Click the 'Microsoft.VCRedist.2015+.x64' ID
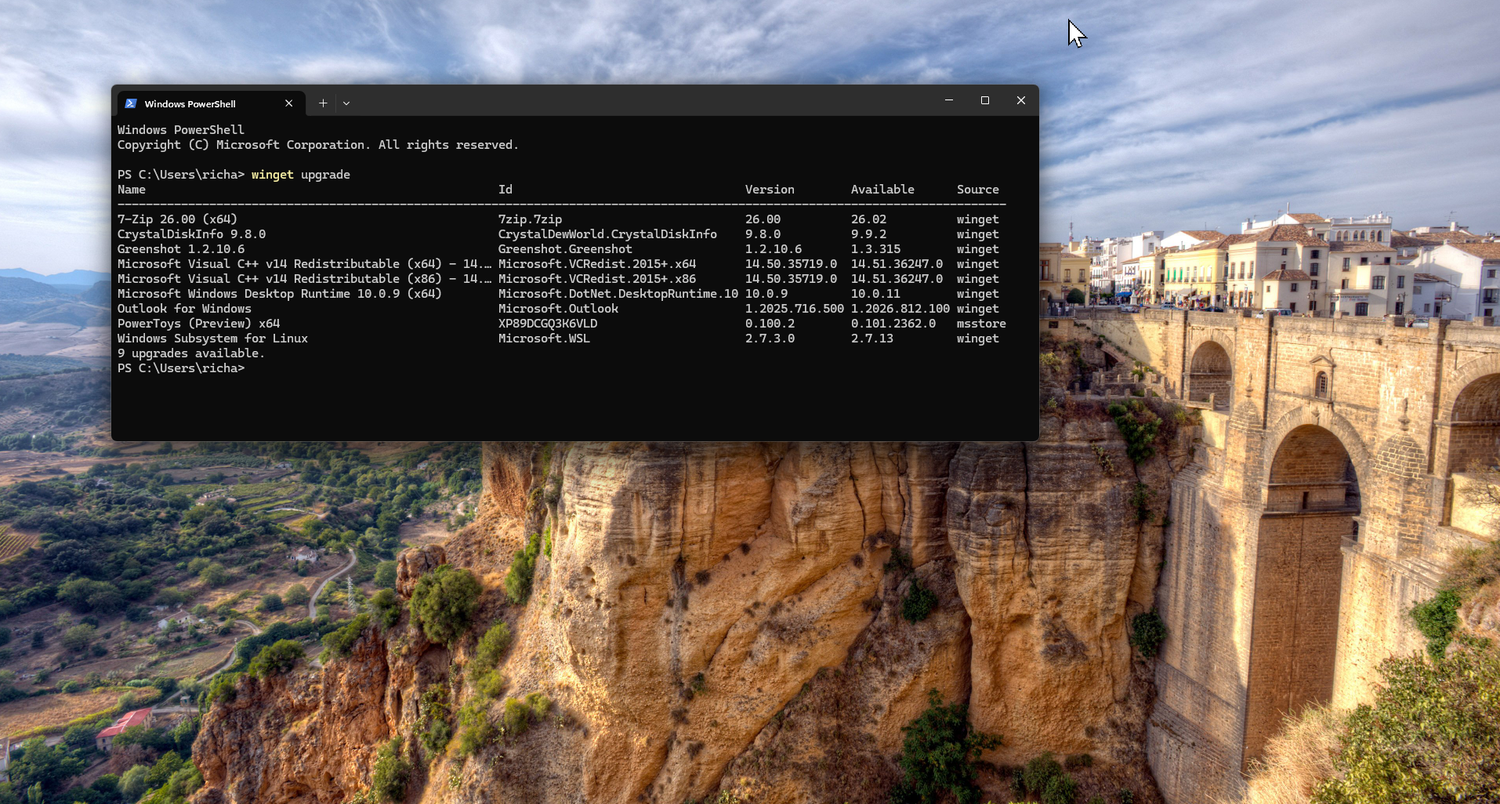 (x=597, y=264)
